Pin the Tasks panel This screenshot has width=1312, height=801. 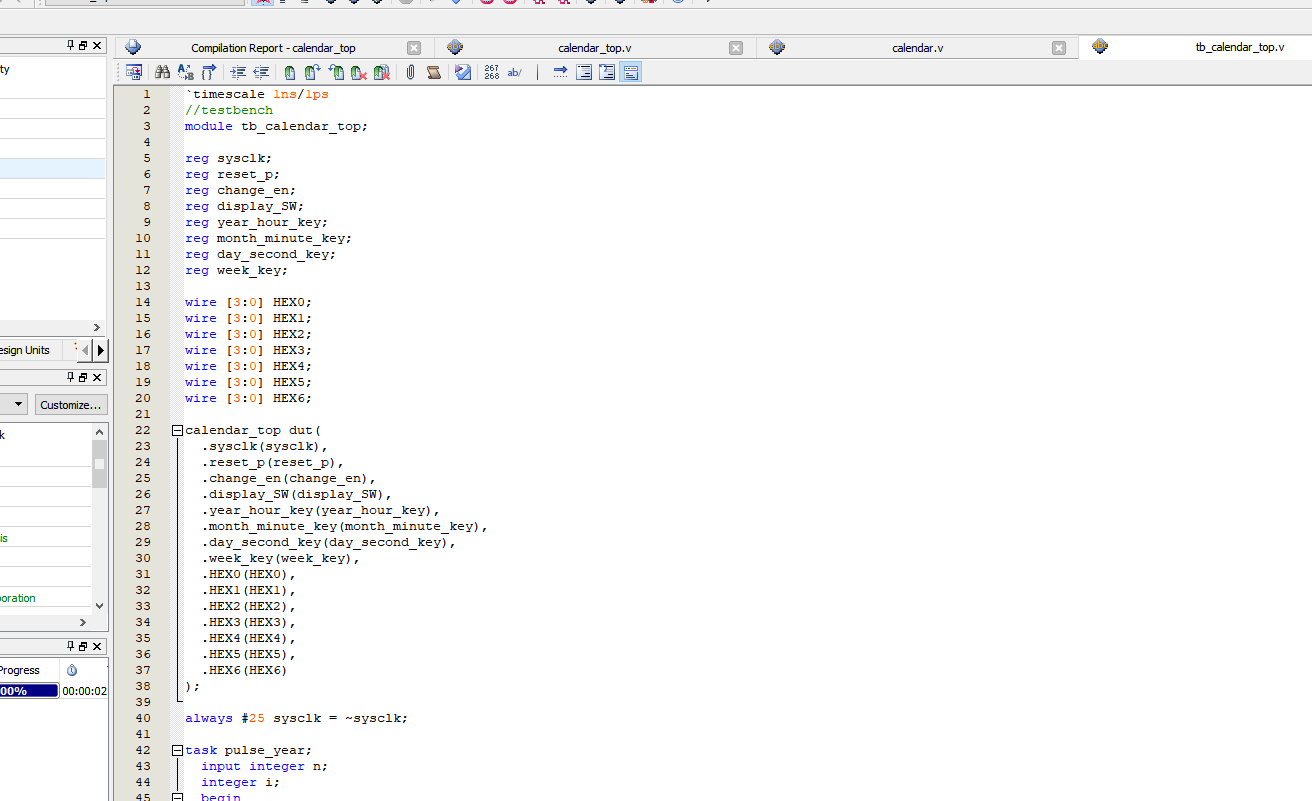pyautogui.click(x=70, y=377)
